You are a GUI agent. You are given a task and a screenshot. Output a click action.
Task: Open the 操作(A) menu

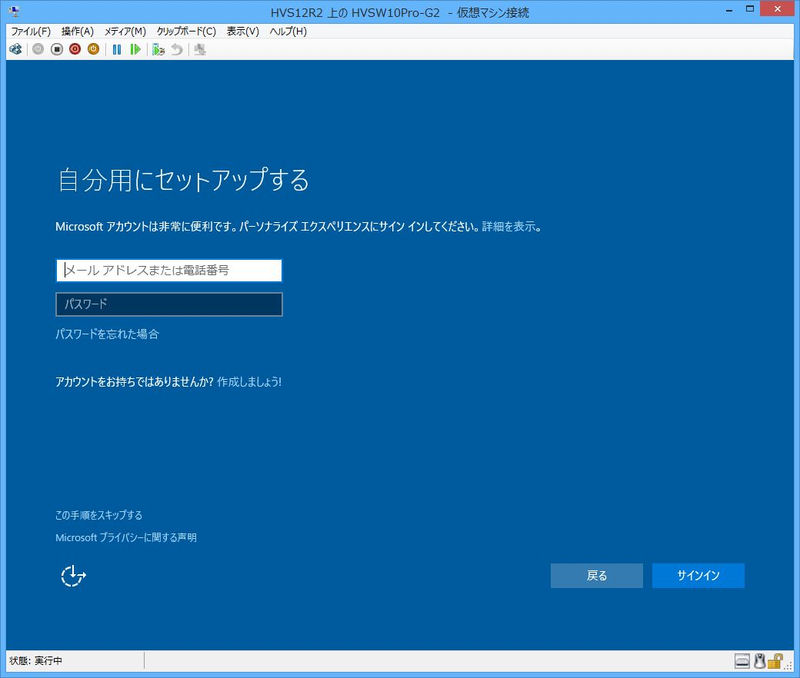click(78, 32)
